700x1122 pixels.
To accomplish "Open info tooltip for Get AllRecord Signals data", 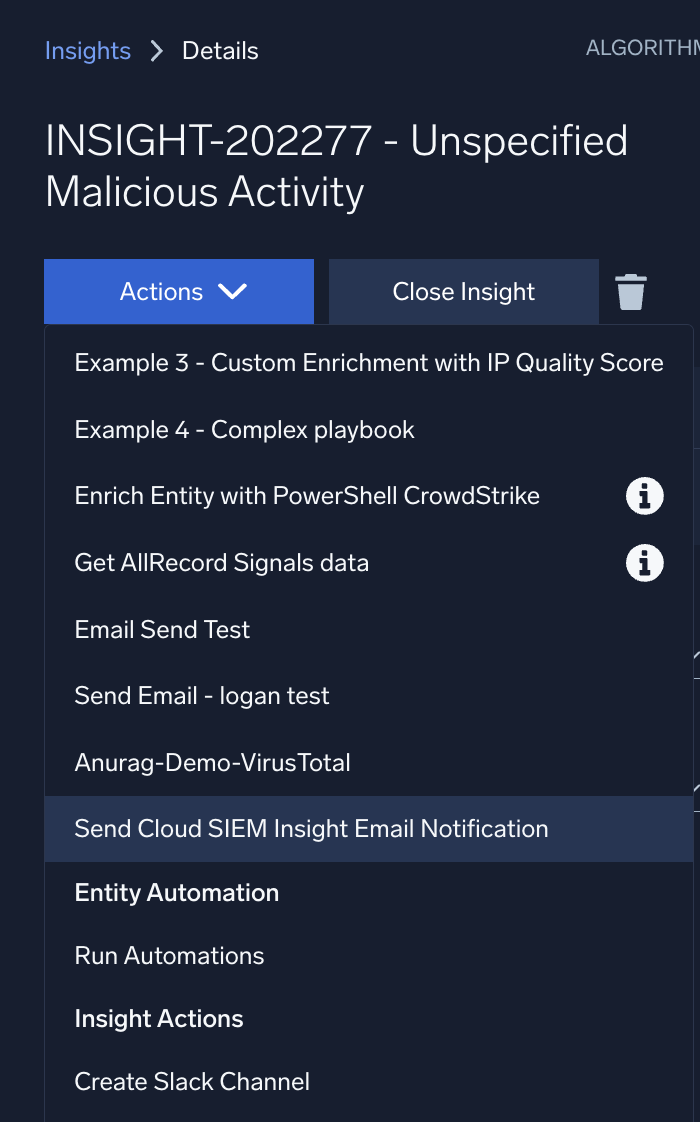I will (x=645, y=562).
